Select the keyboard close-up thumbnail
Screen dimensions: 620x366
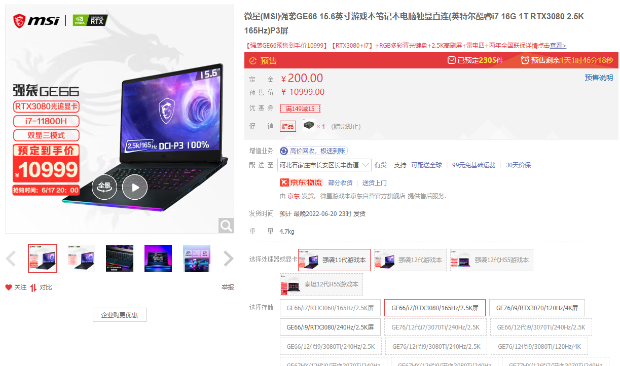click(119, 258)
